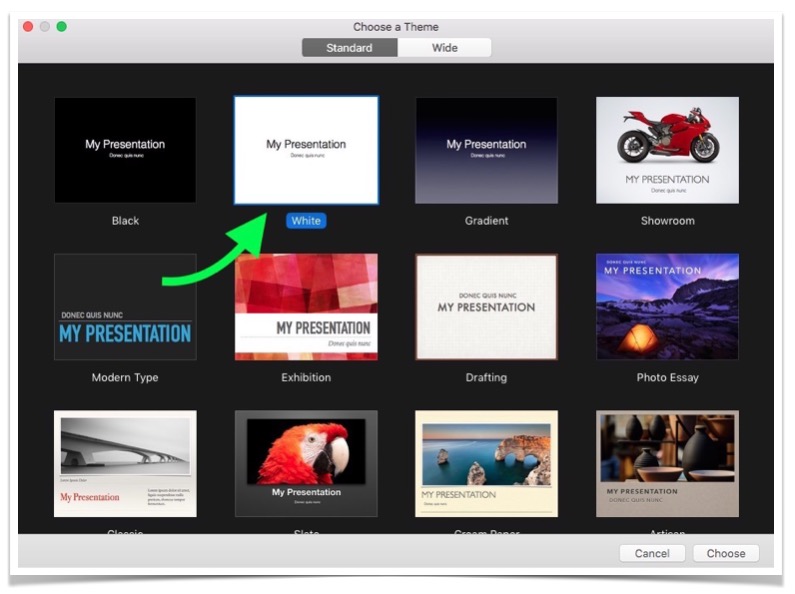The width and height of the screenshot is (795, 594).
Task: Pick the Gradient theme thumbnail
Action: [487, 151]
